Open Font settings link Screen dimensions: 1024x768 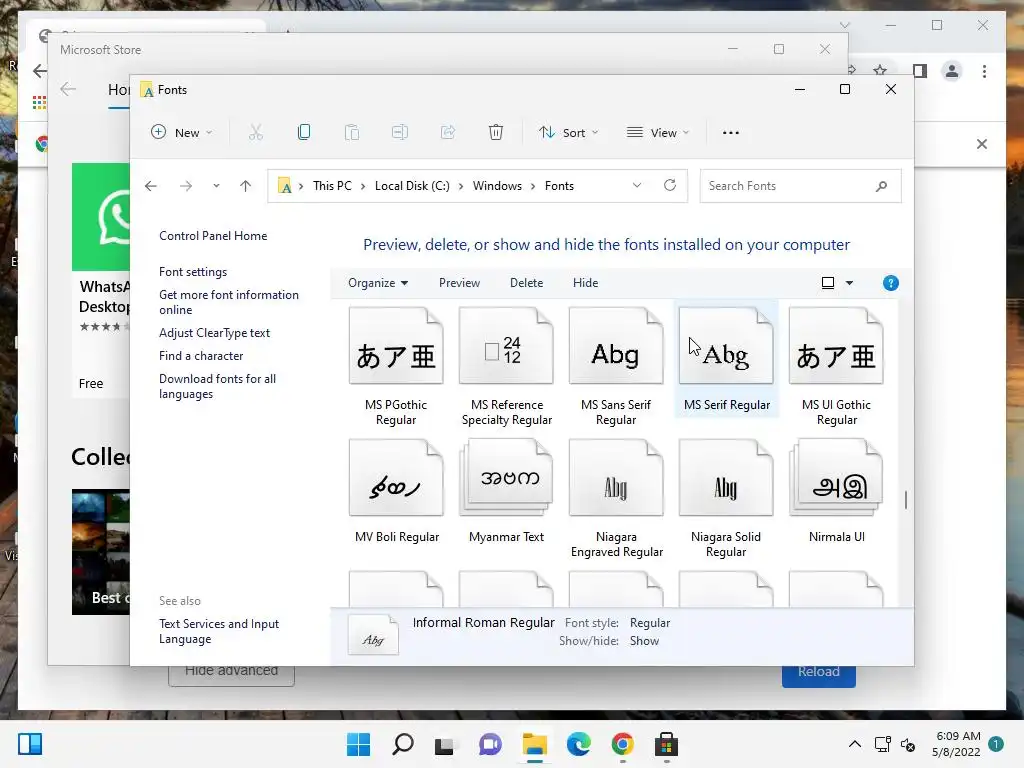coord(193,272)
